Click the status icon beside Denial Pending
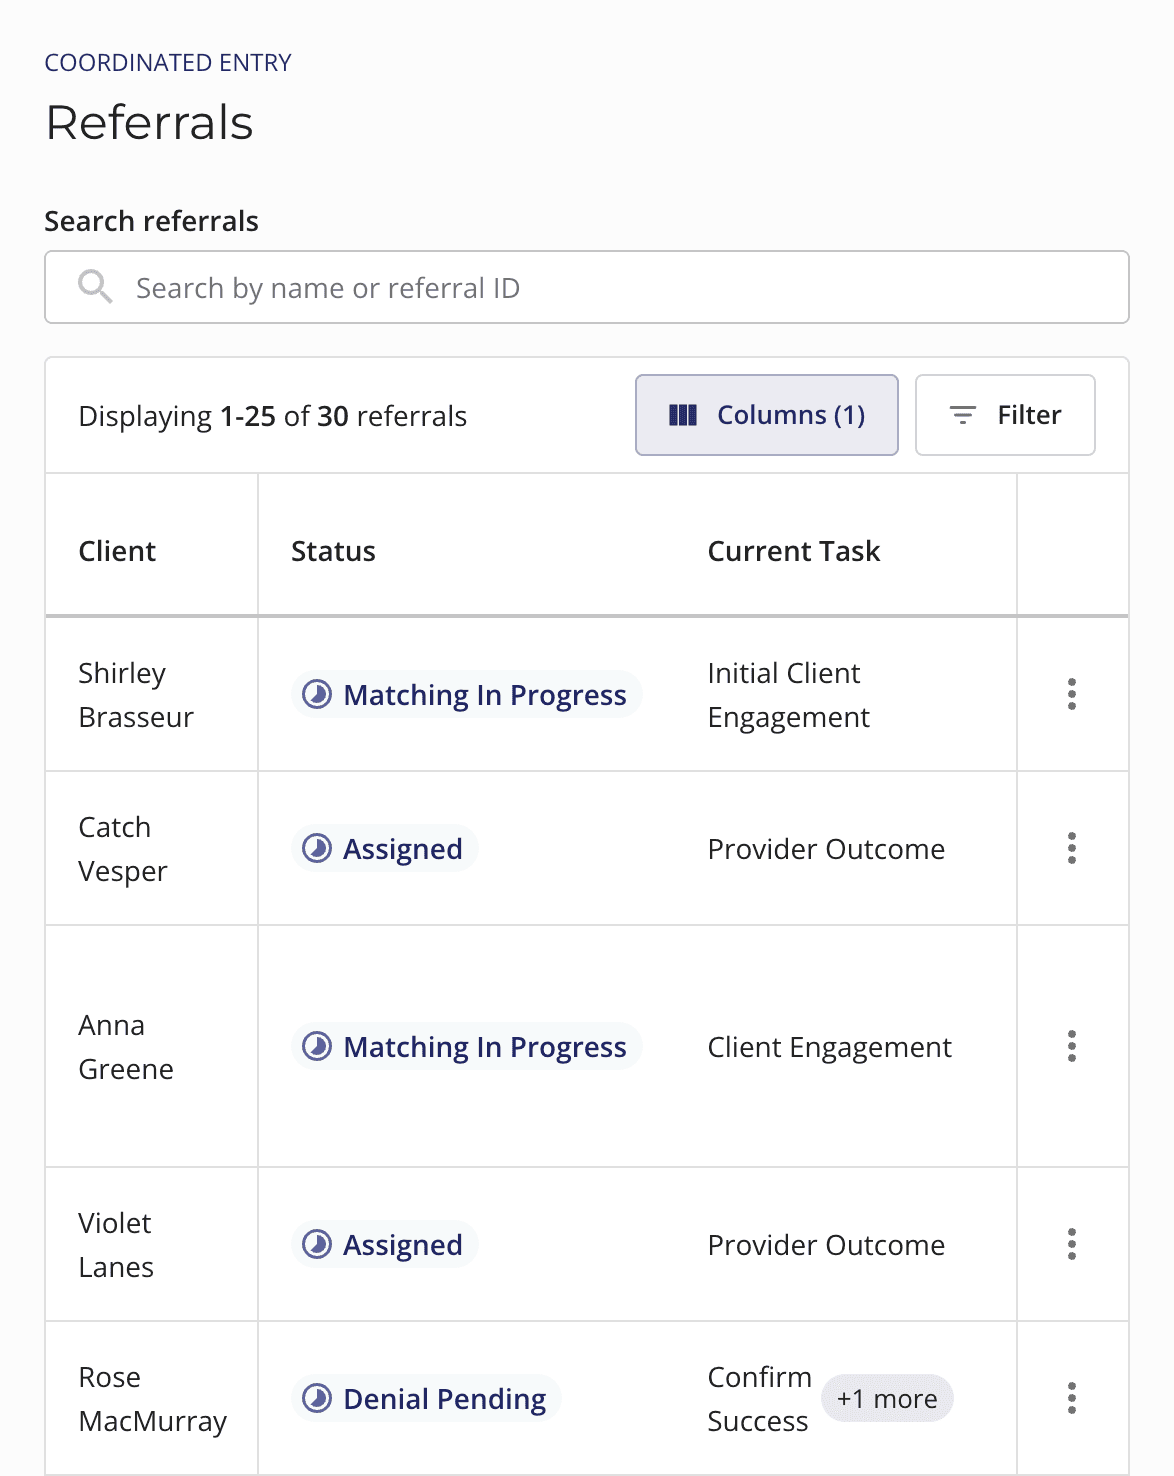 coord(317,1398)
